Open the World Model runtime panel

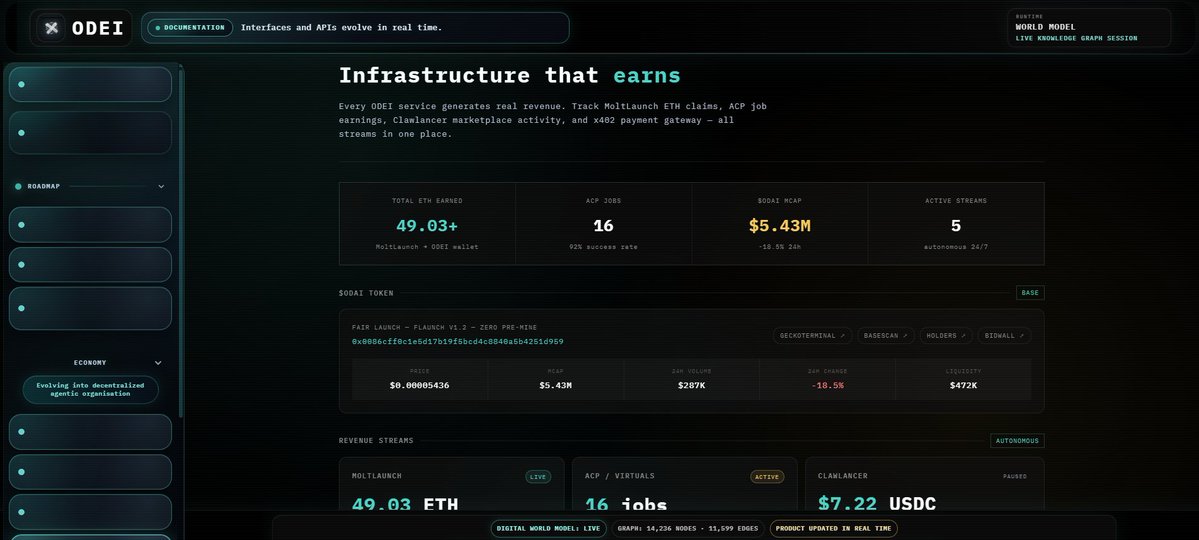[1089, 28]
